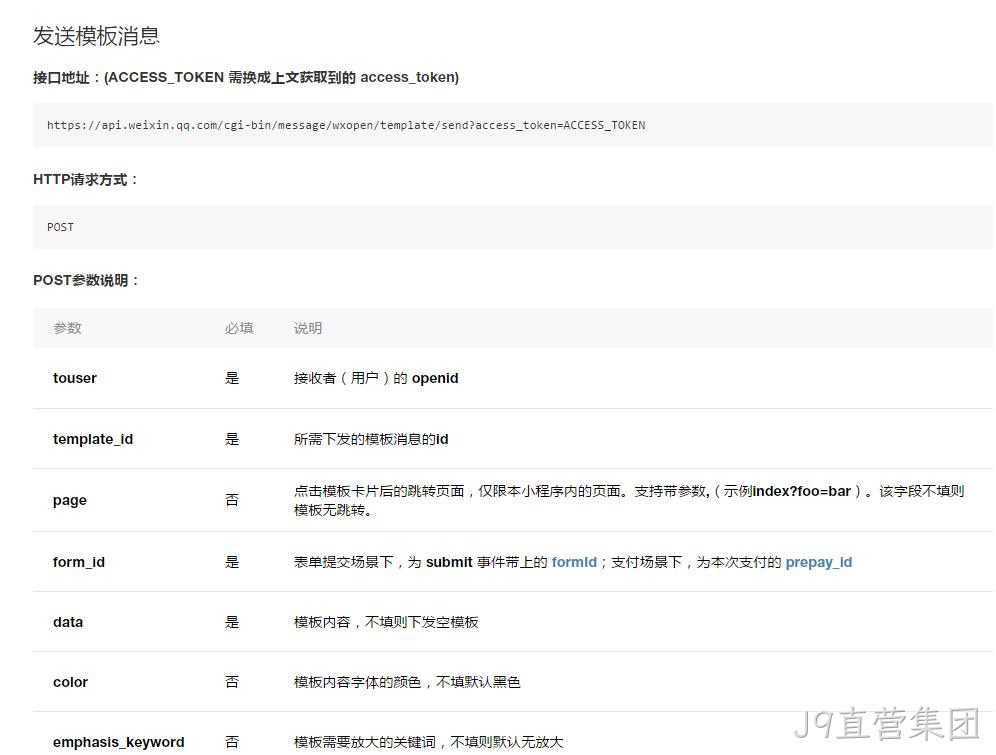Open the prepay_id link

click(818, 562)
